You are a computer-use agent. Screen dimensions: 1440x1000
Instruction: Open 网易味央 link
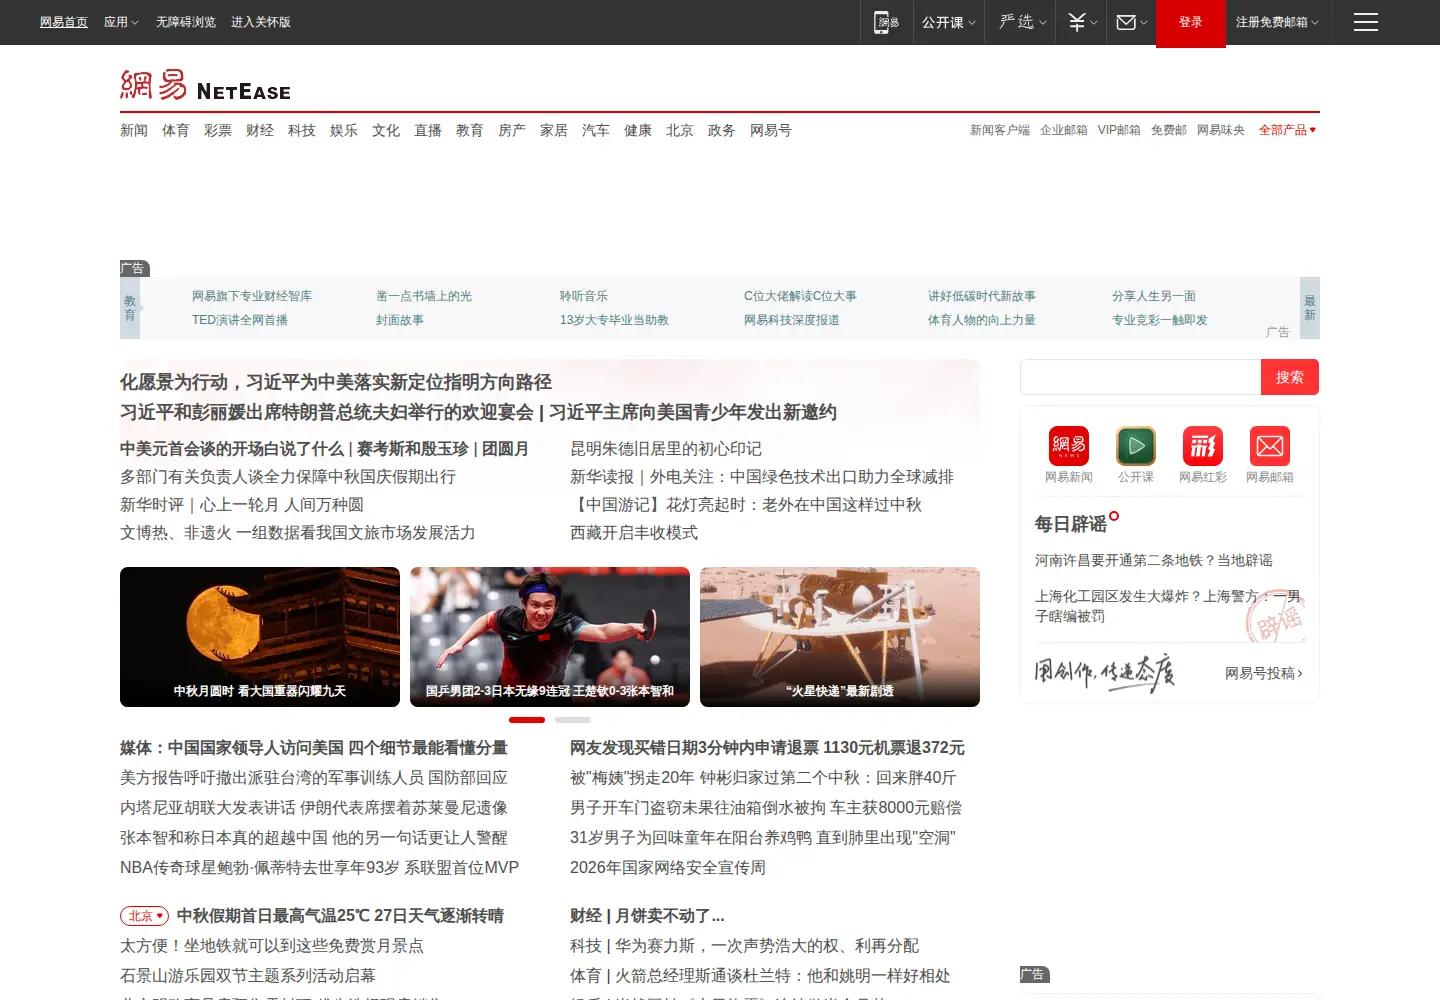point(1221,130)
